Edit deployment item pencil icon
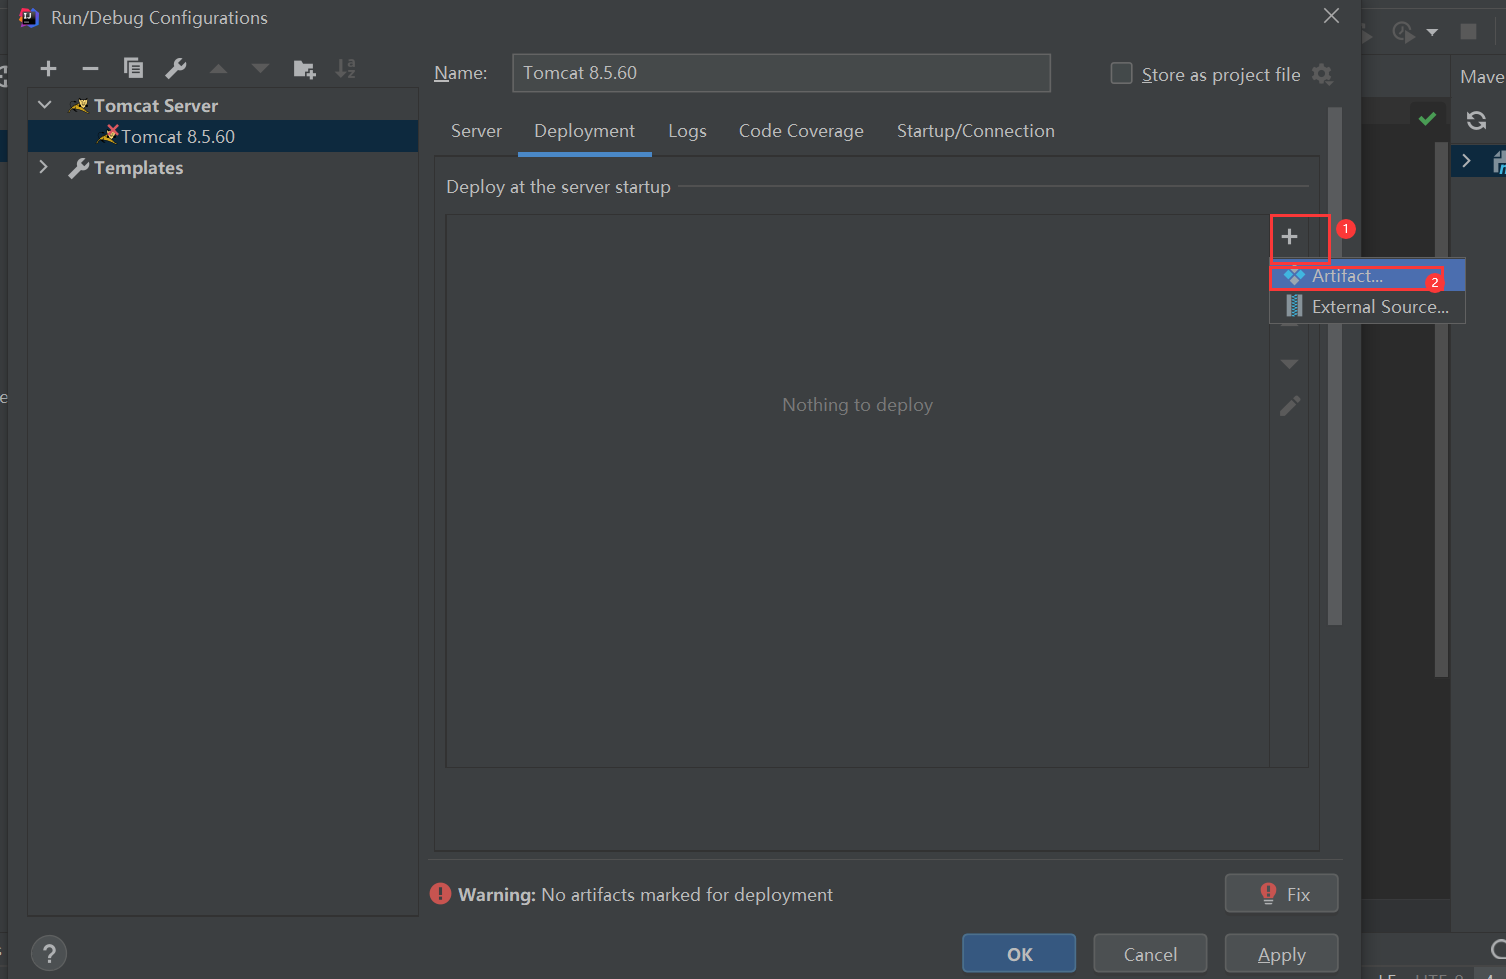Image resolution: width=1506 pixels, height=979 pixels. 1290,406
